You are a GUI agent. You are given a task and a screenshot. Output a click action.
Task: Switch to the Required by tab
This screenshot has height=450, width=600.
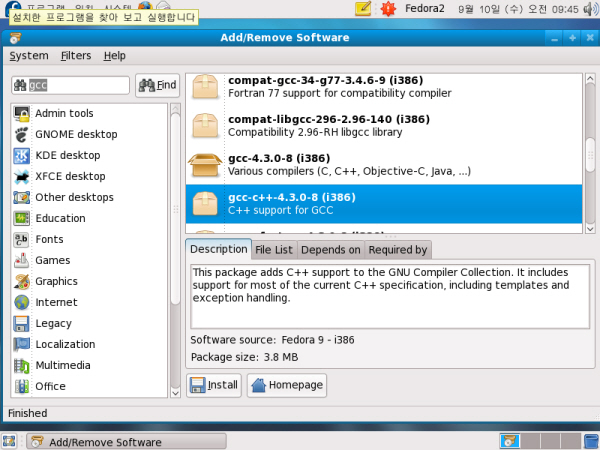398,250
